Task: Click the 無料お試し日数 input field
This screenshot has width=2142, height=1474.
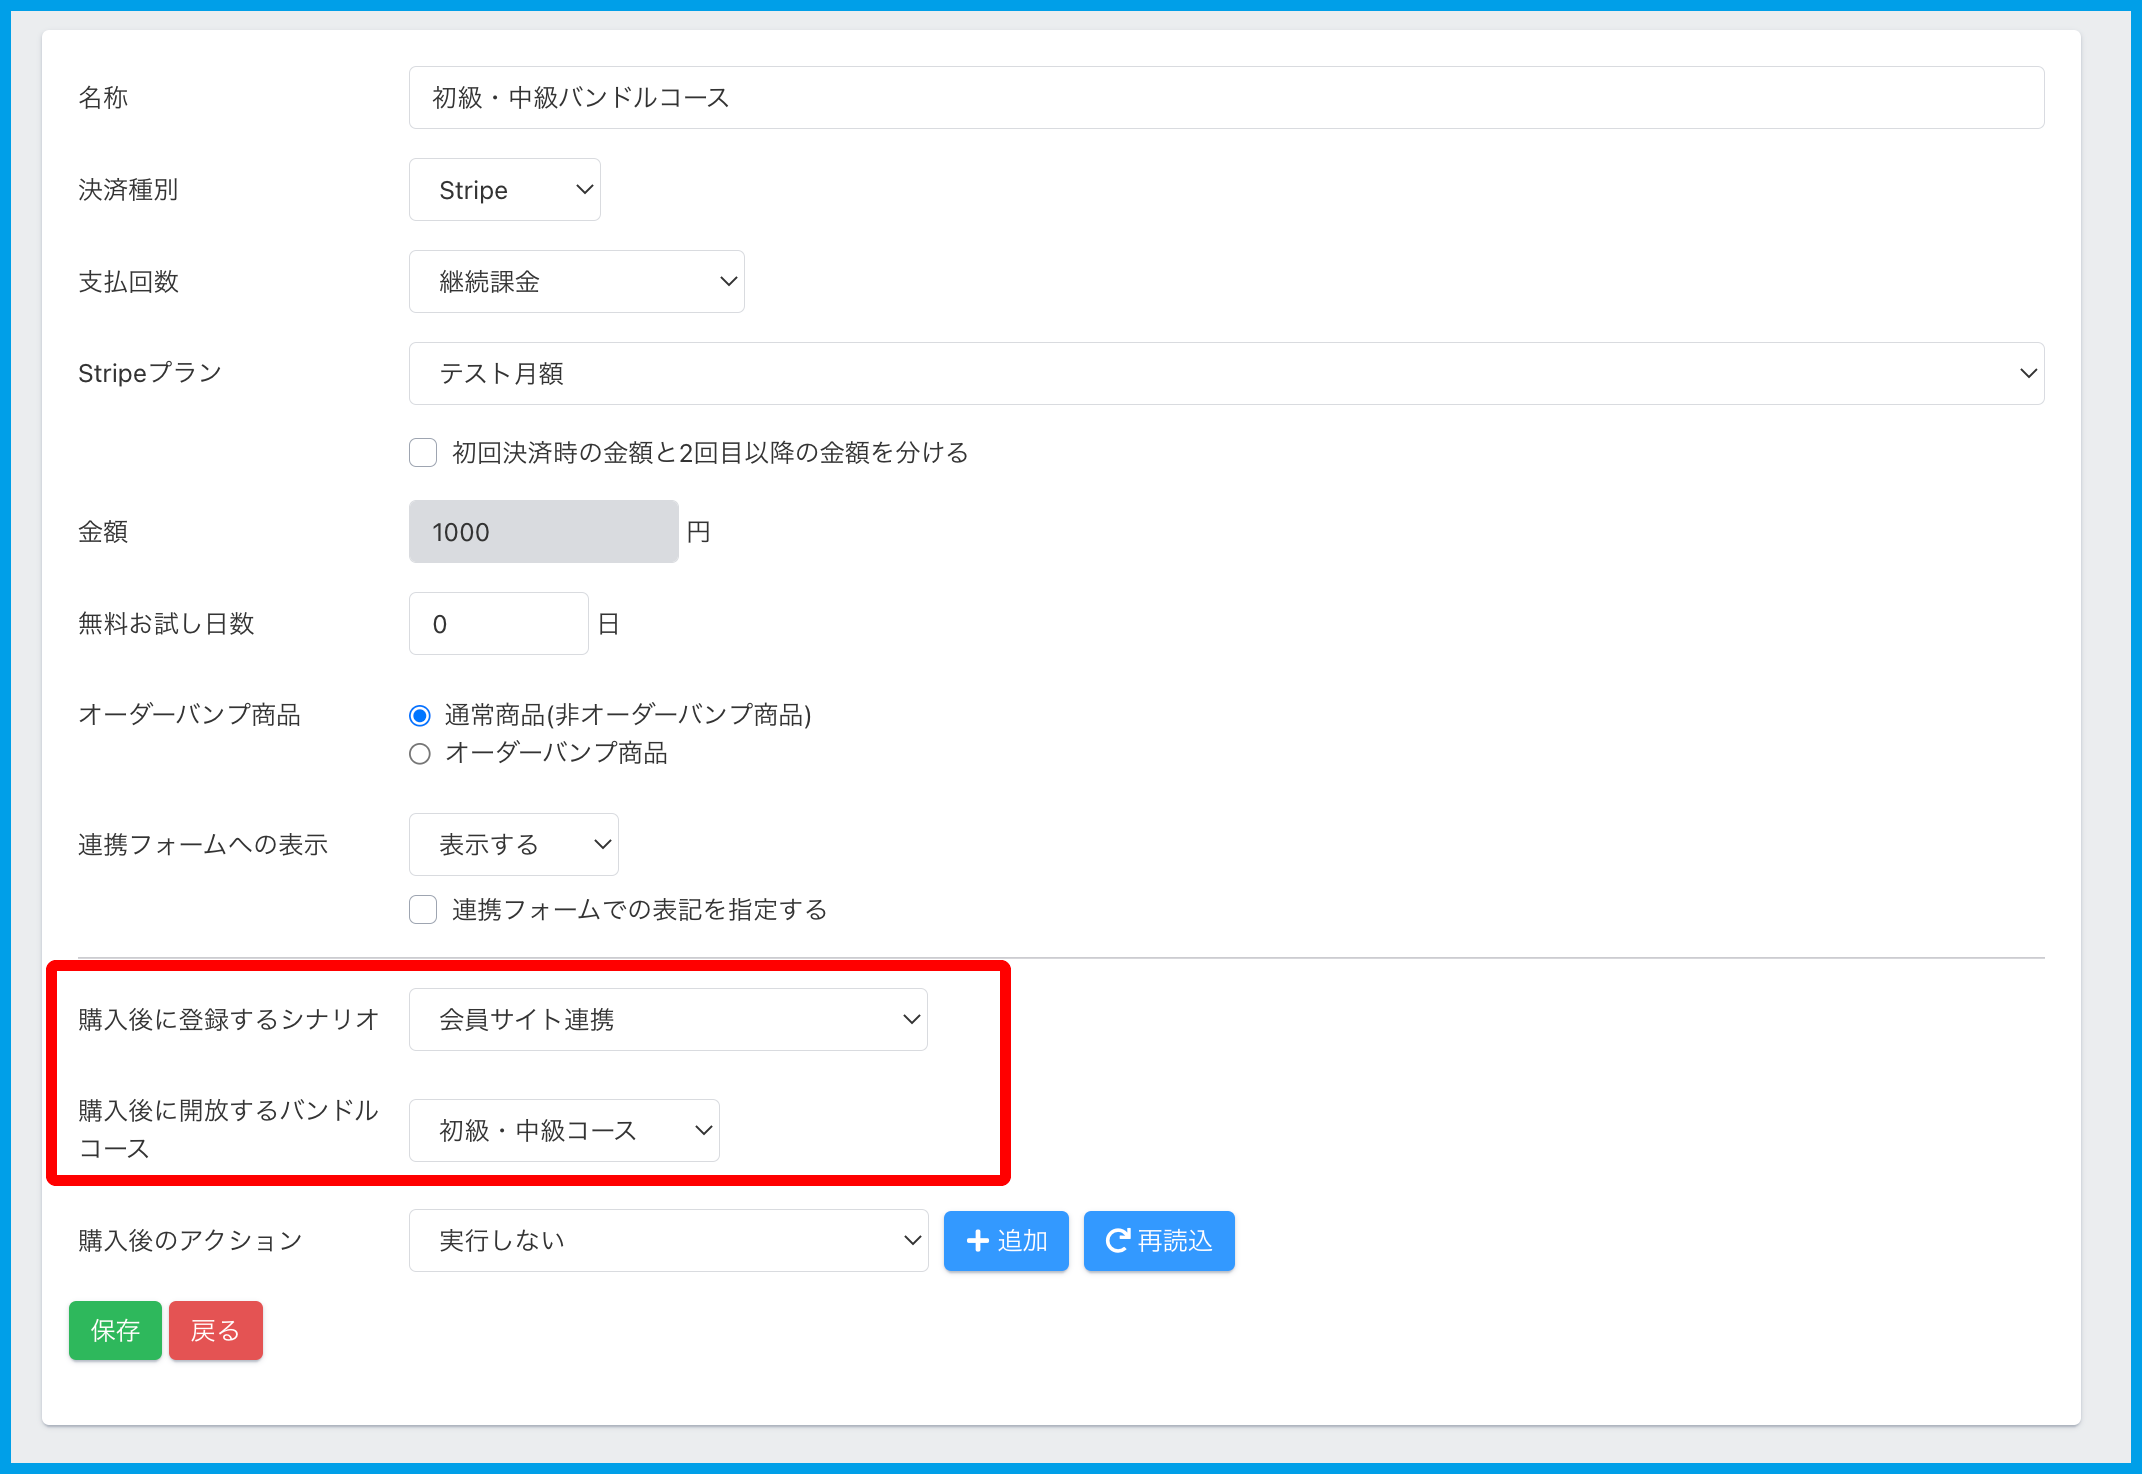Action: [498, 624]
